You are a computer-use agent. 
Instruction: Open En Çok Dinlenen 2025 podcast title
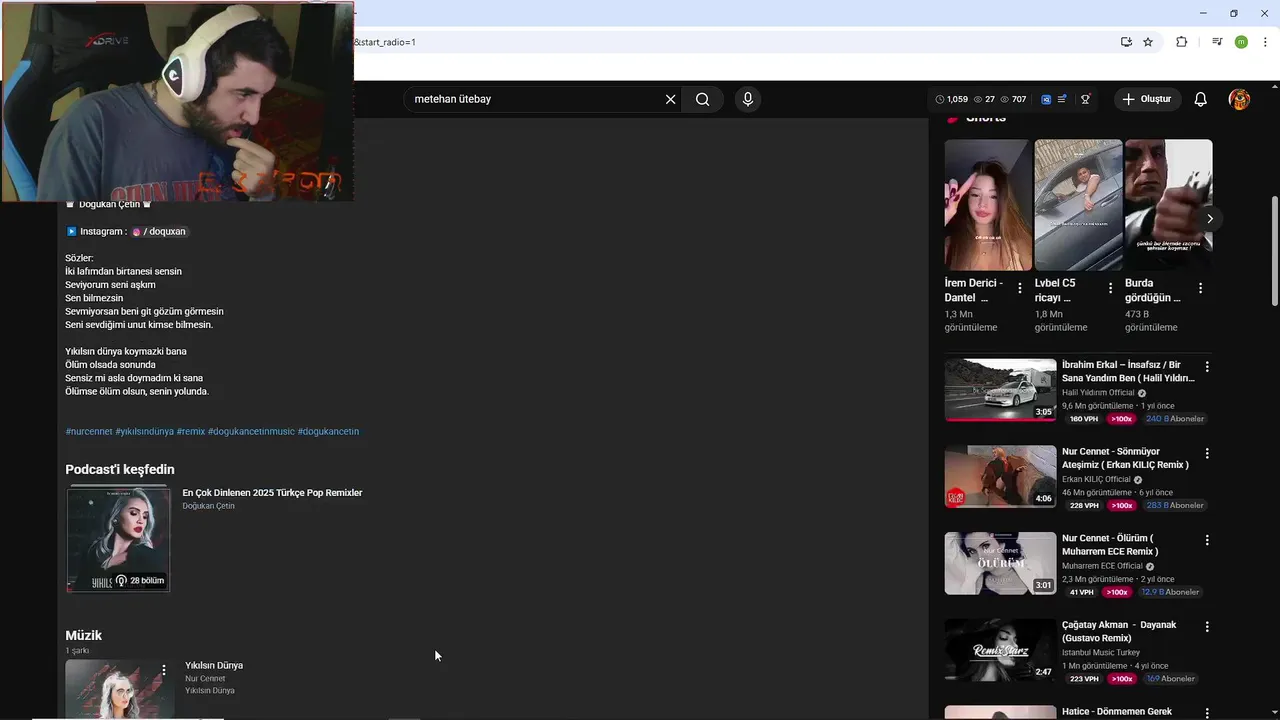pos(272,493)
